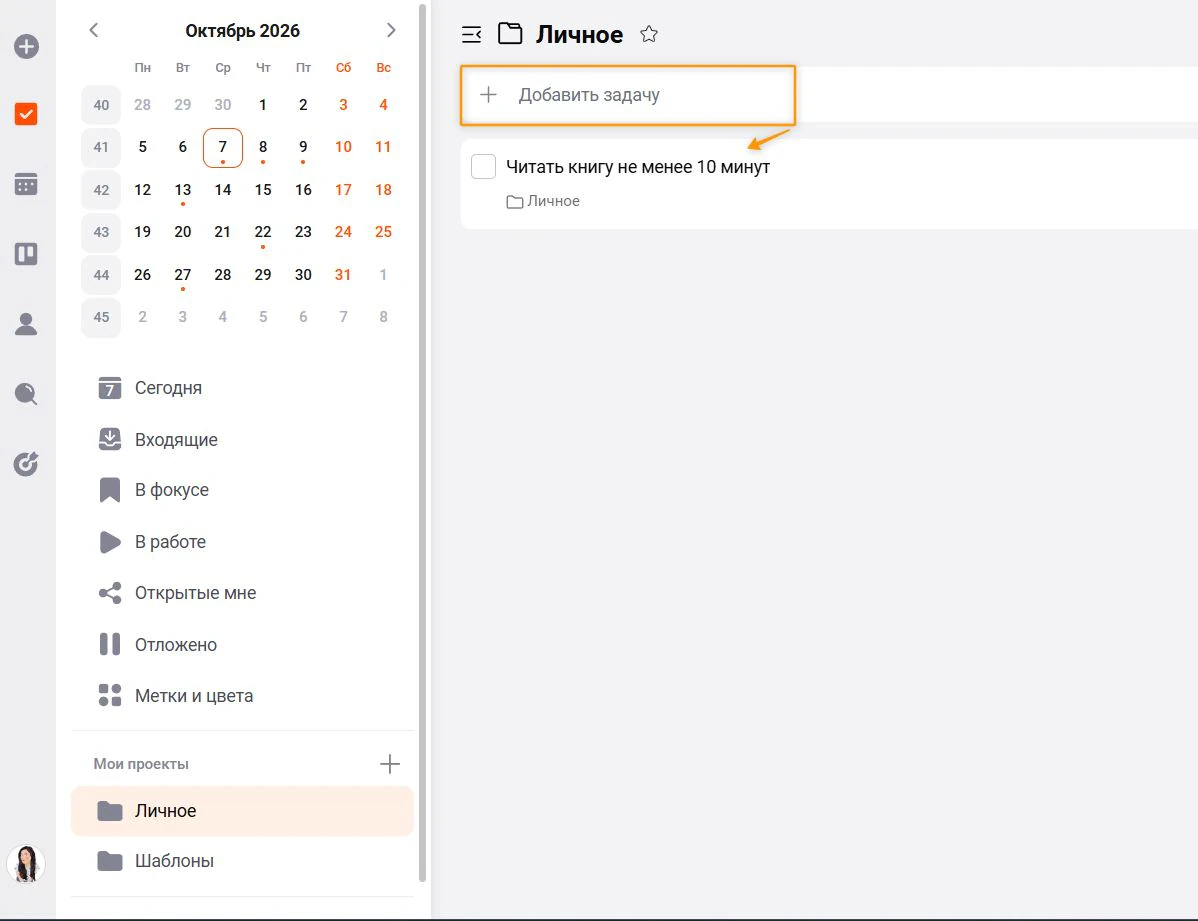The height and width of the screenshot is (921, 1198).
Task: Open the Отложено list
Action: 242,645
